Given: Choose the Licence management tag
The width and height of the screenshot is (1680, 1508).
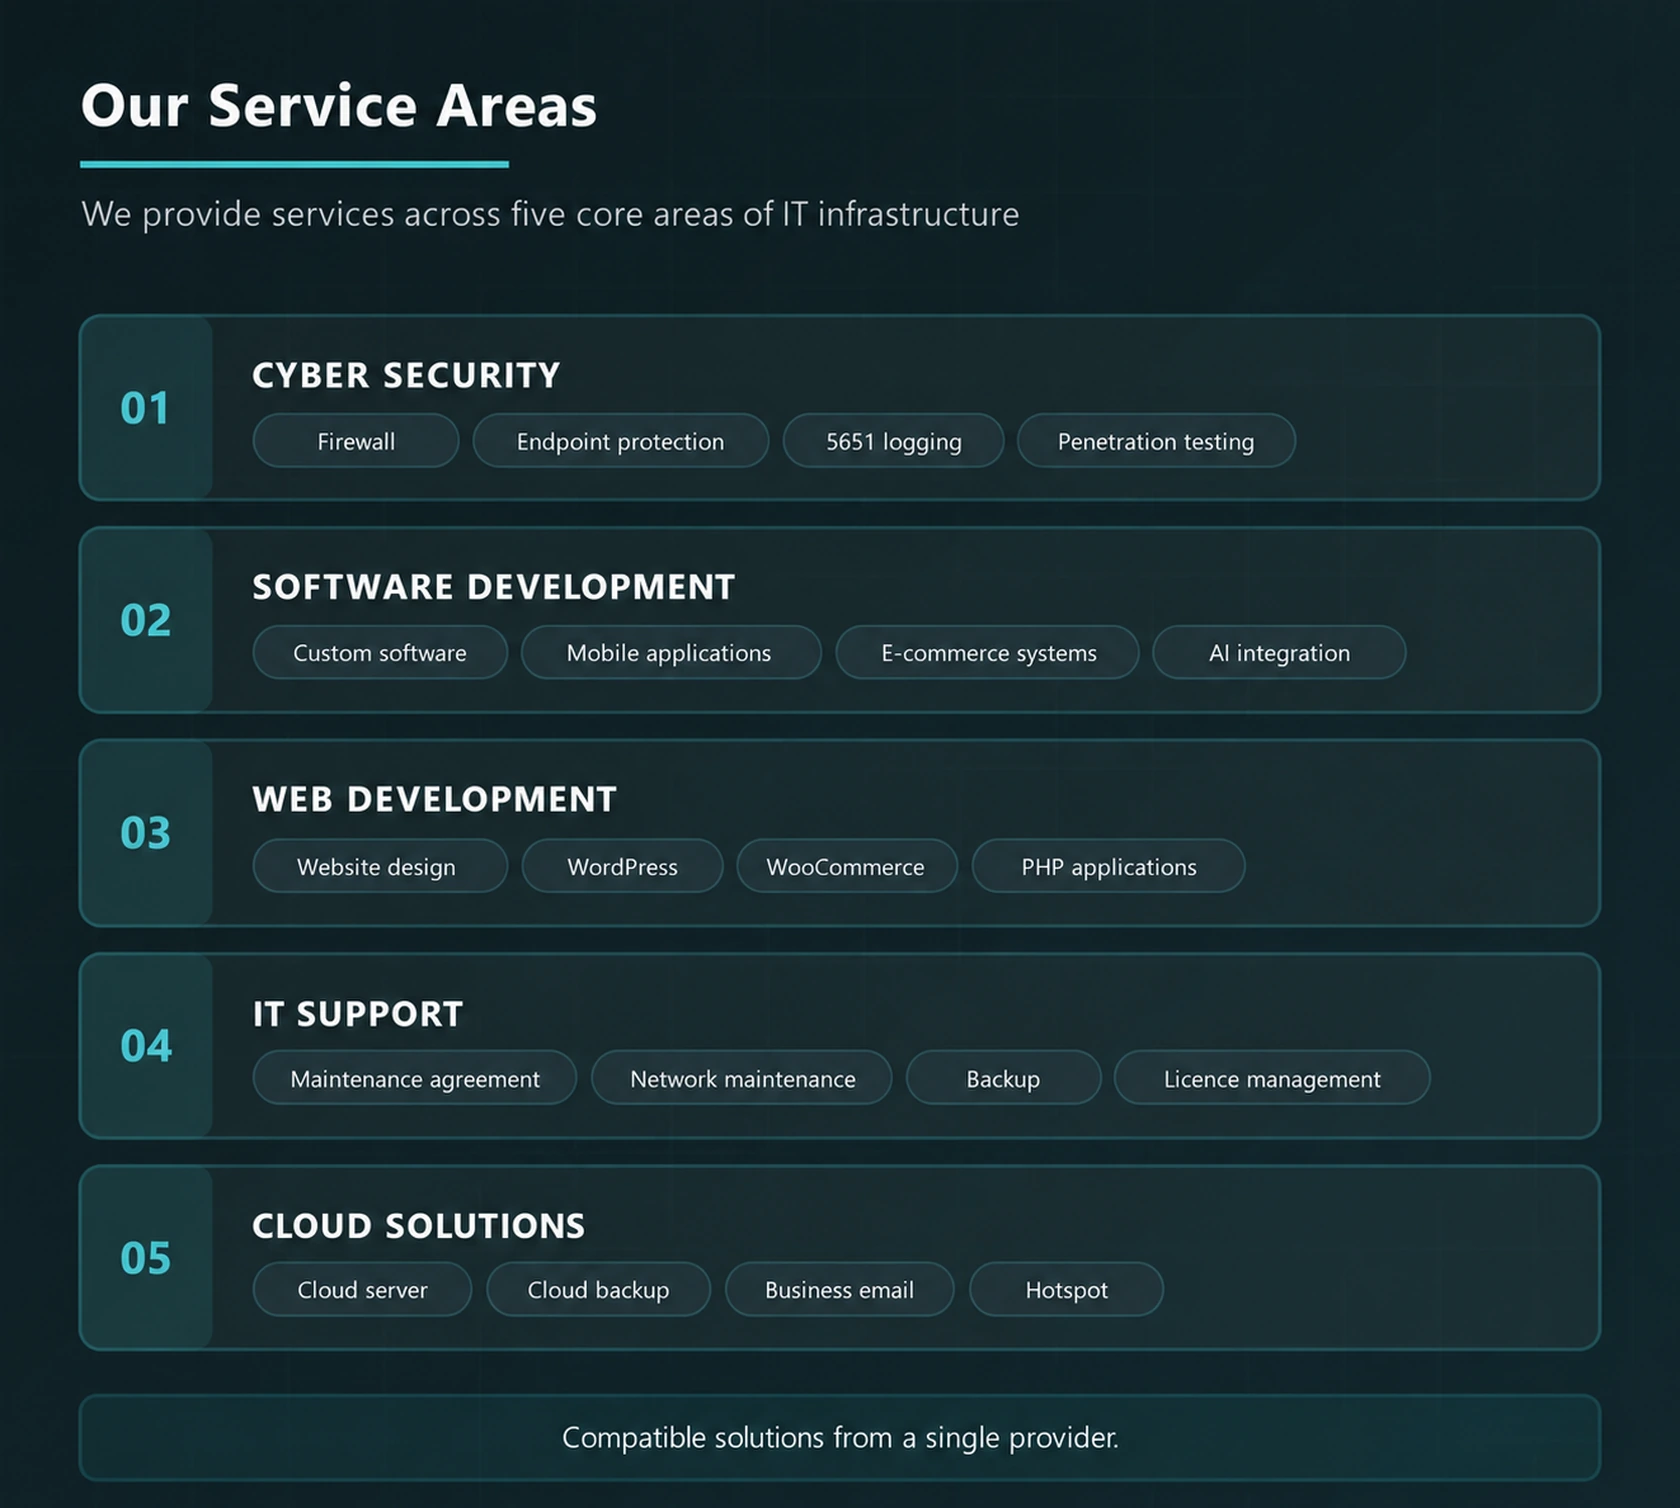Looking at the screenshot, I should coord(1272,1078).
